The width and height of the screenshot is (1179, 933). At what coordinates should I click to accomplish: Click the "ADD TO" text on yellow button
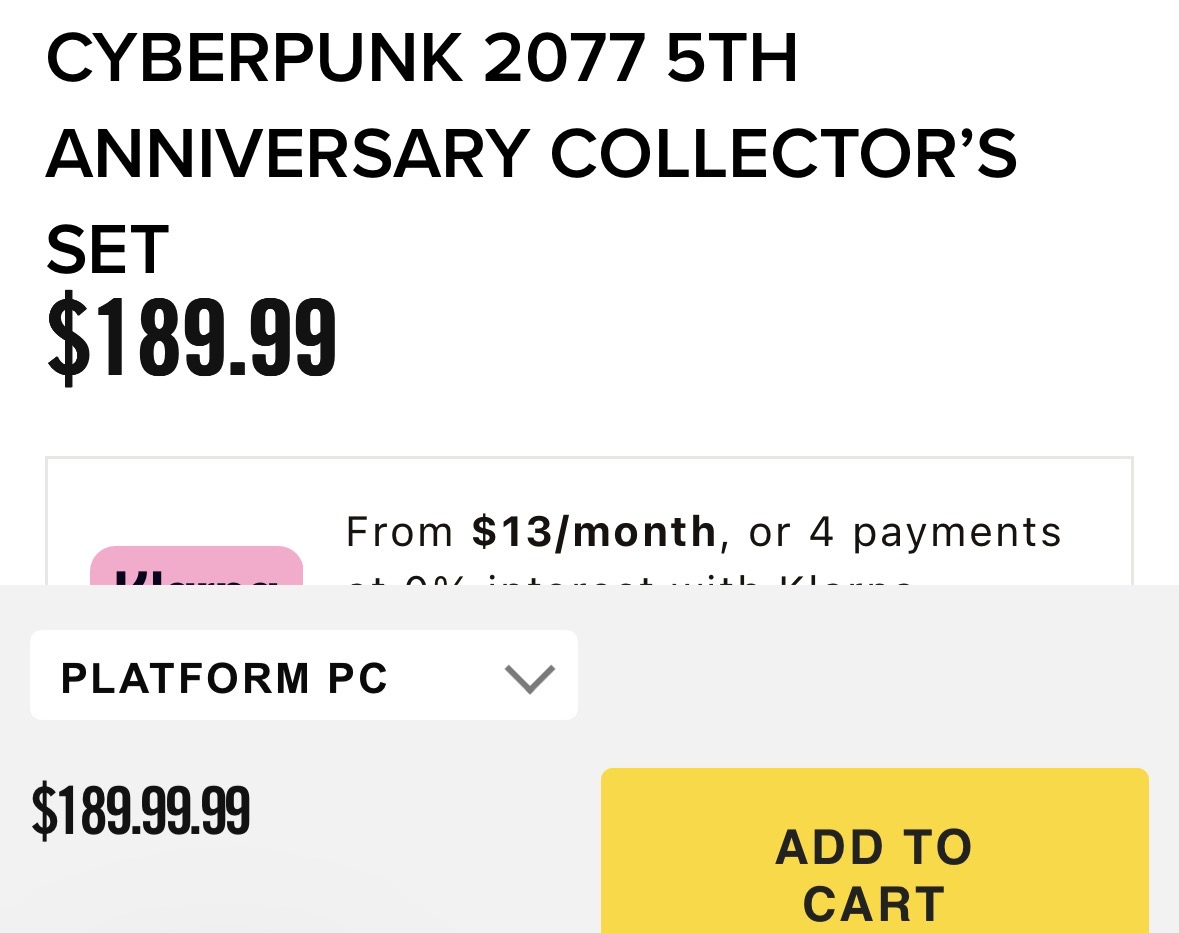(874, 848)
